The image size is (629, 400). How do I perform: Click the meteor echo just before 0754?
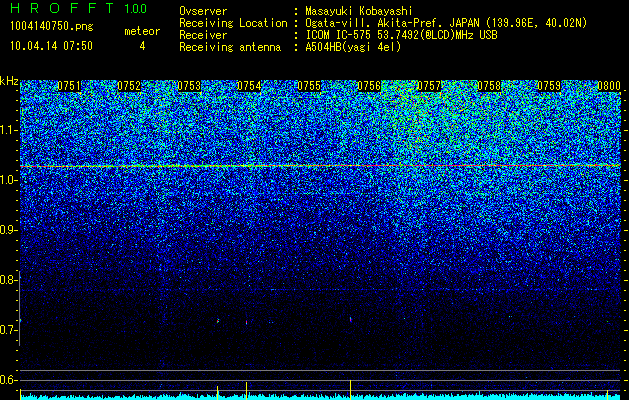246,322
